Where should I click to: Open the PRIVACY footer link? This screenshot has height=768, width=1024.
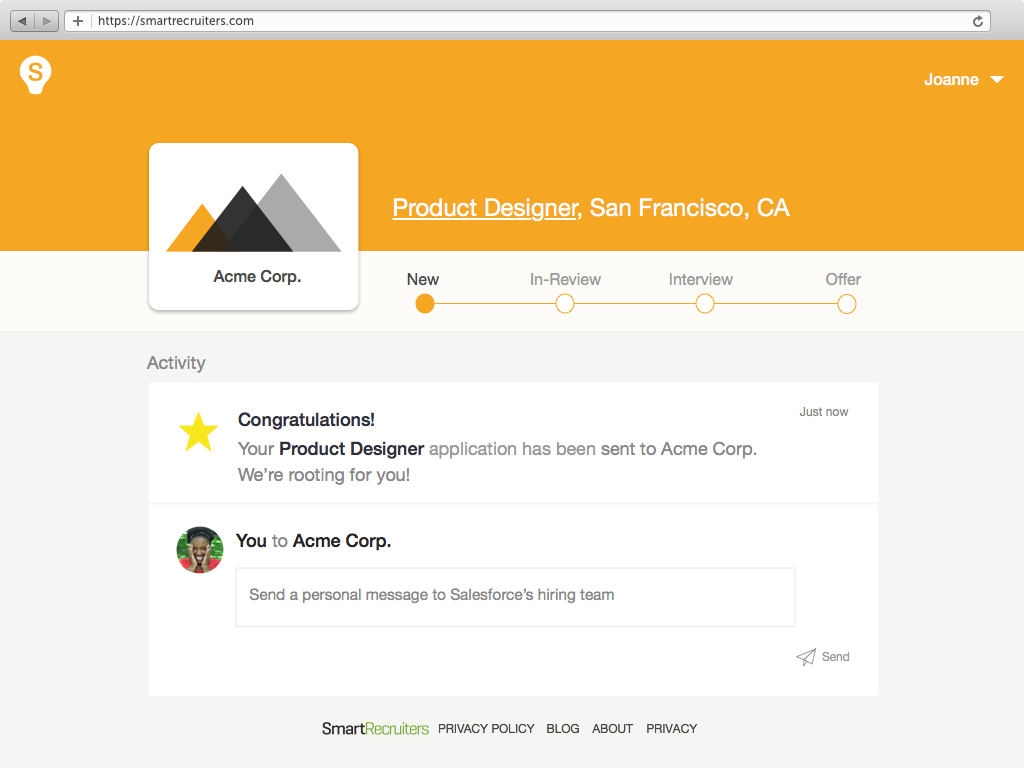coord(671,729)
